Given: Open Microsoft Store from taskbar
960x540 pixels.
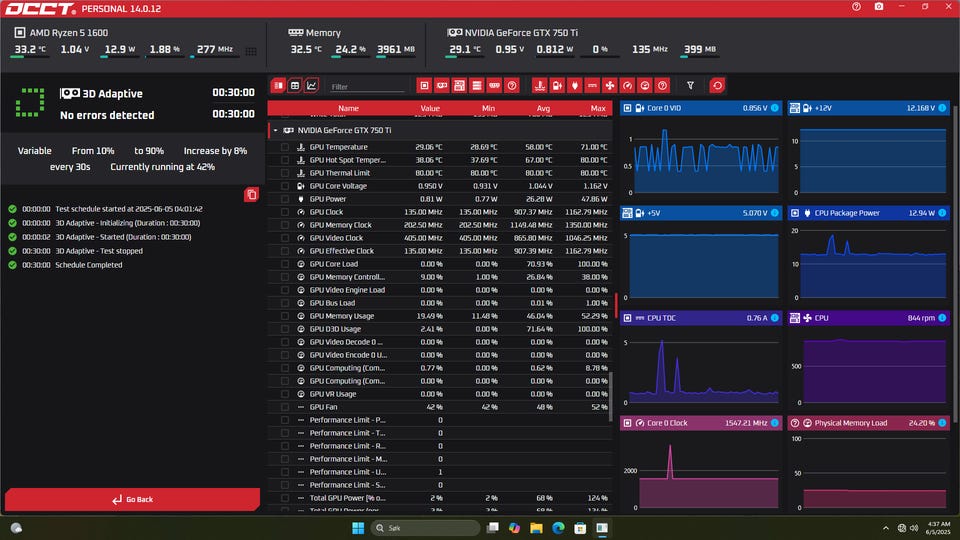Looking at the screenshot, I should tap(580, 528).
